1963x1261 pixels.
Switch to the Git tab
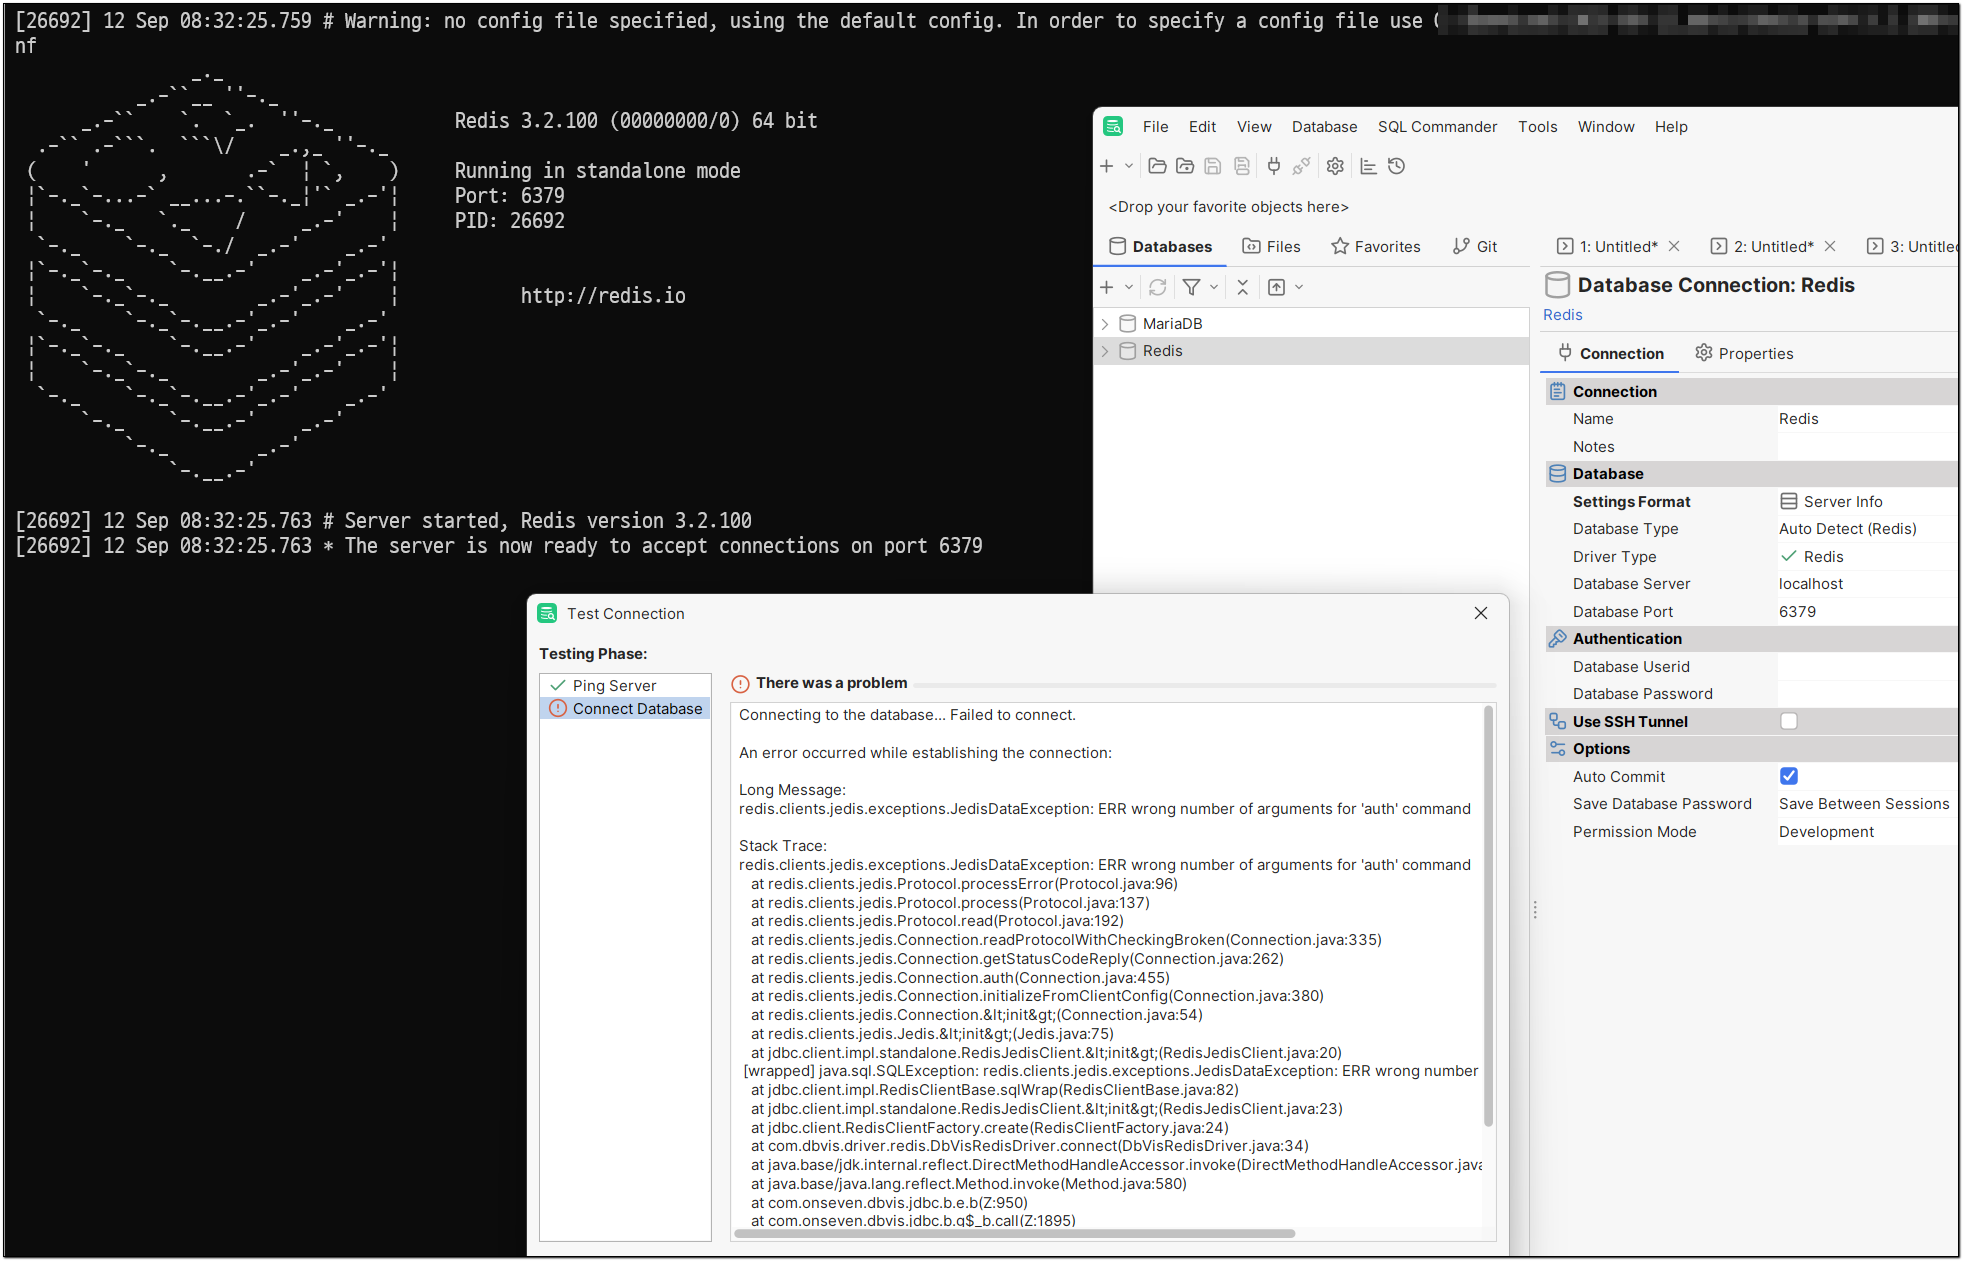[x=1475, y=247]
